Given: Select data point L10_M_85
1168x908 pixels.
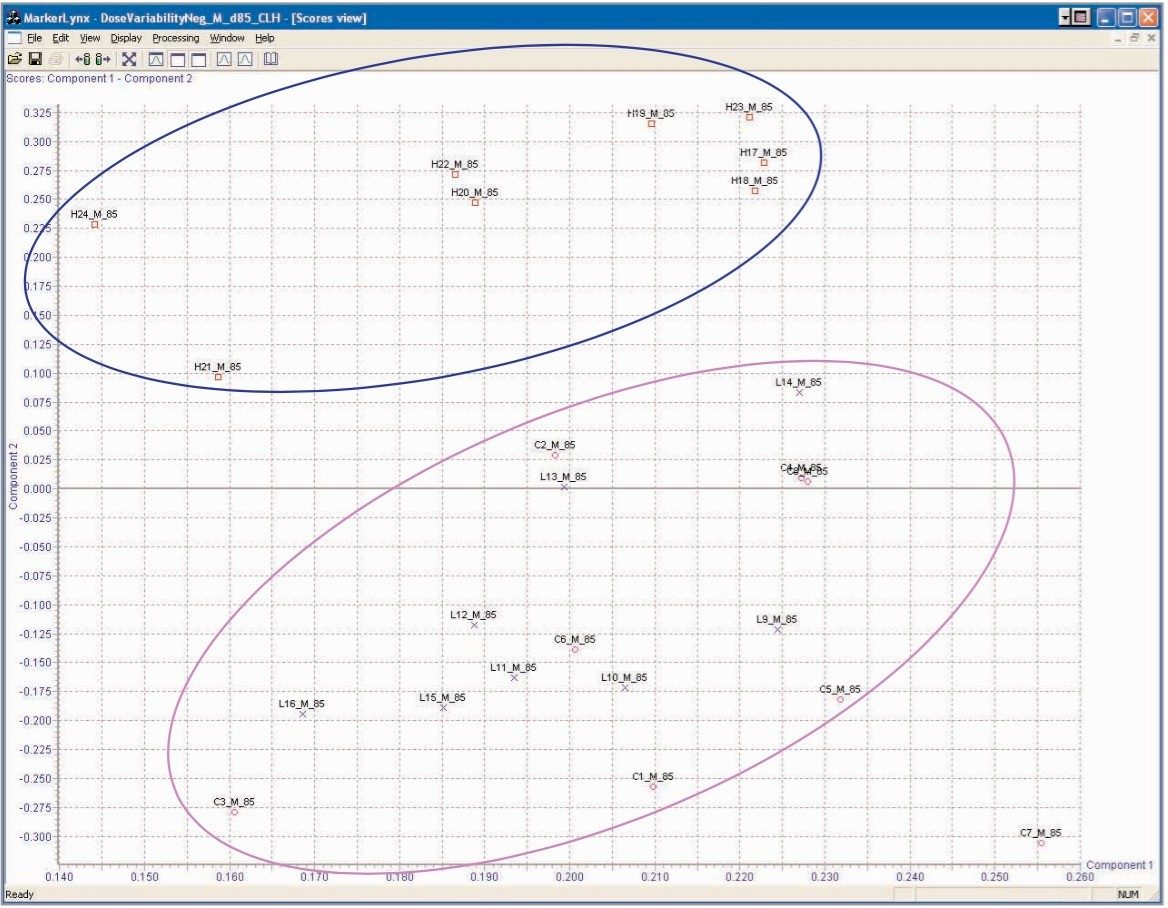Looking at the screenshot, I should tap(625, 688).
